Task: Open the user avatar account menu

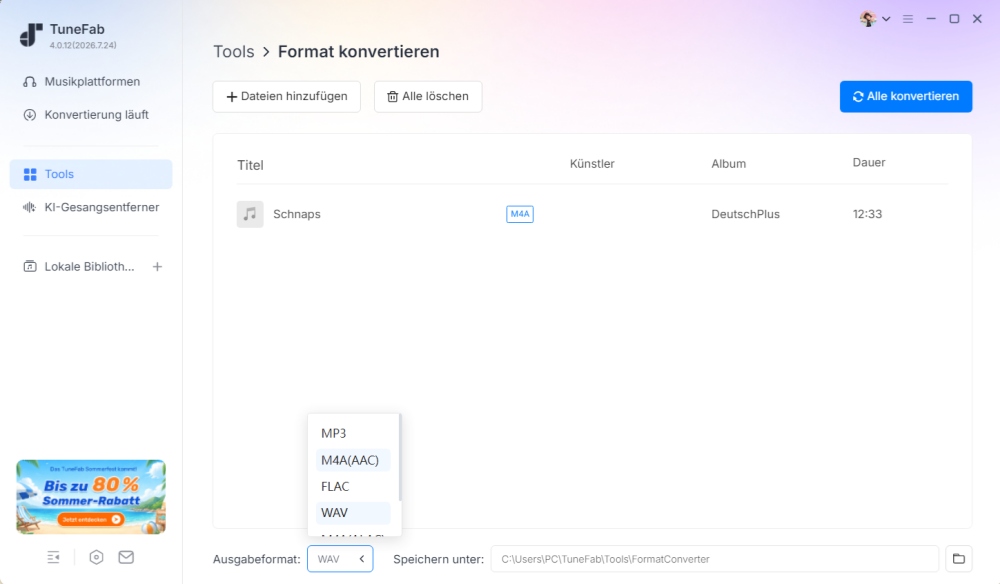Action: coord(874,19)
